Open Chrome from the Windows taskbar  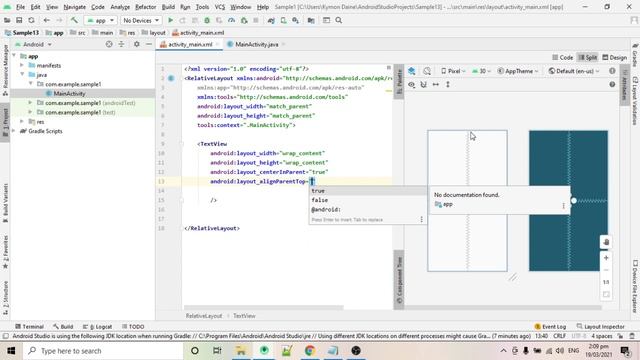click(x=310, y=351)
